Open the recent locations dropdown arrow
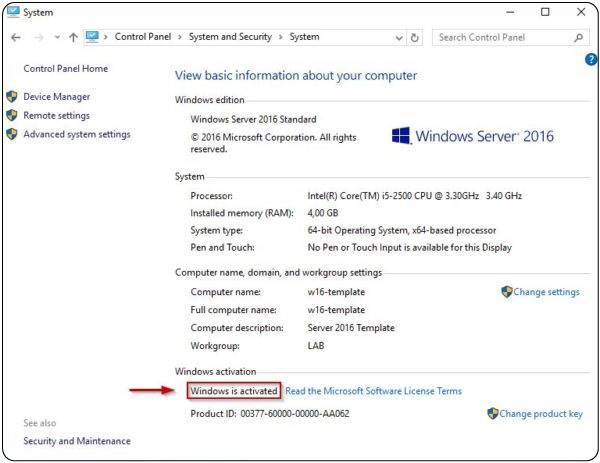 pos(57,37)
